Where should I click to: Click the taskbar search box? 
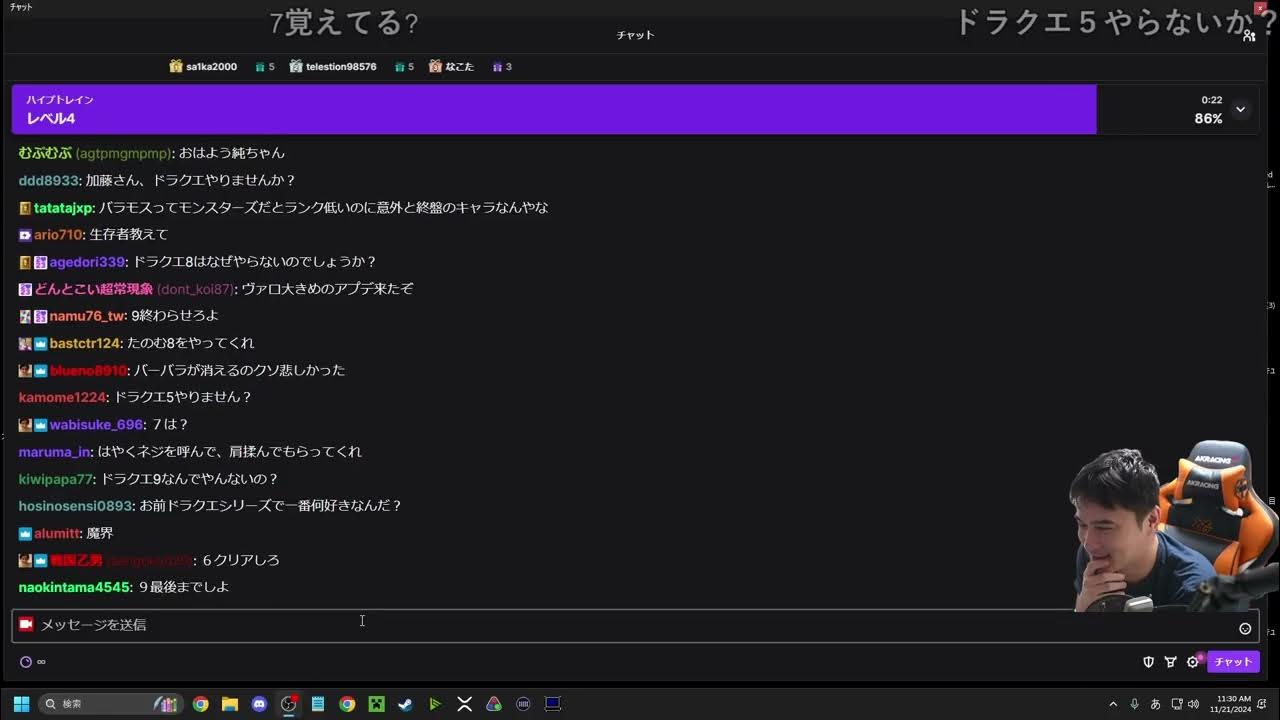(x=110, y=704)
